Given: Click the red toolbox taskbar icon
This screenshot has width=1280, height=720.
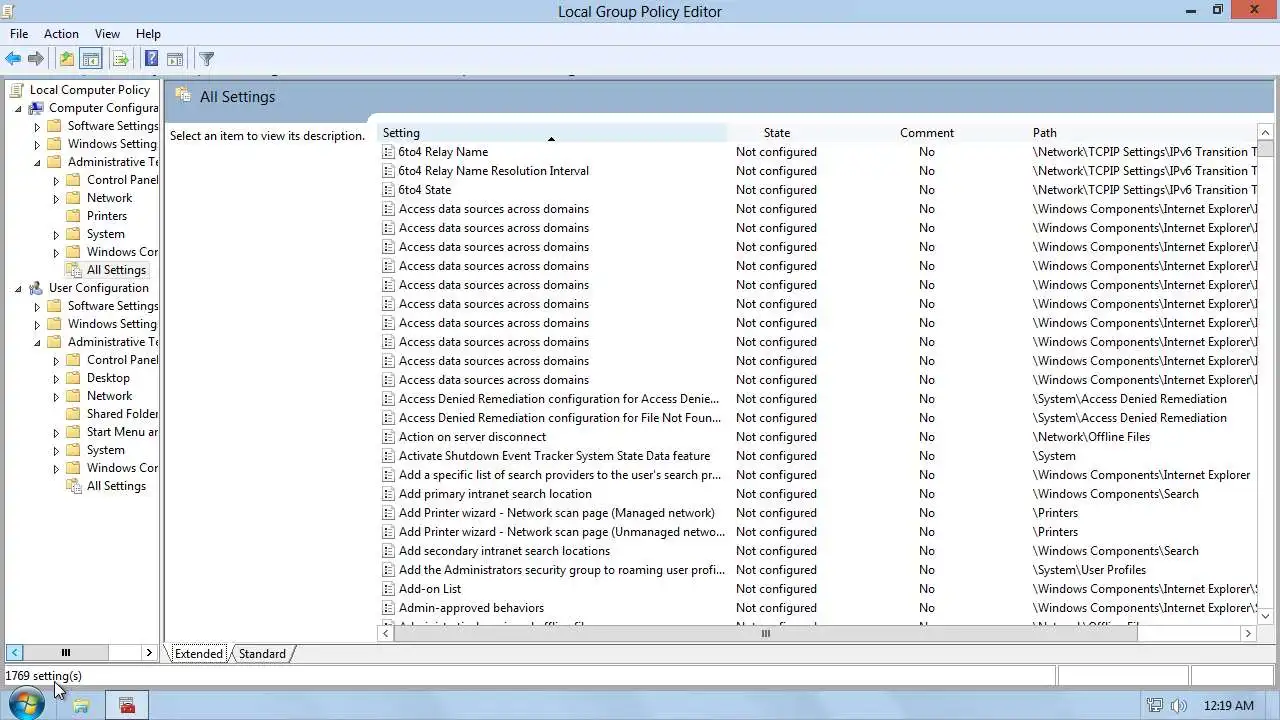Looking at the screenshot, I should [x=127, y=705].
